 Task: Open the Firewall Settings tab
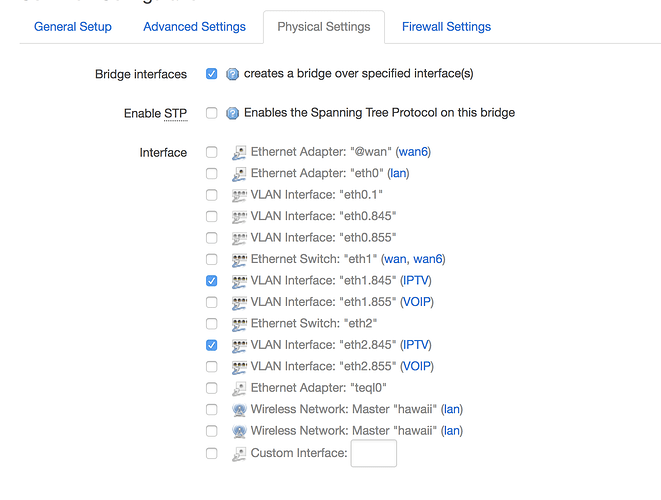pyautogui.click(x=446, y=27)
